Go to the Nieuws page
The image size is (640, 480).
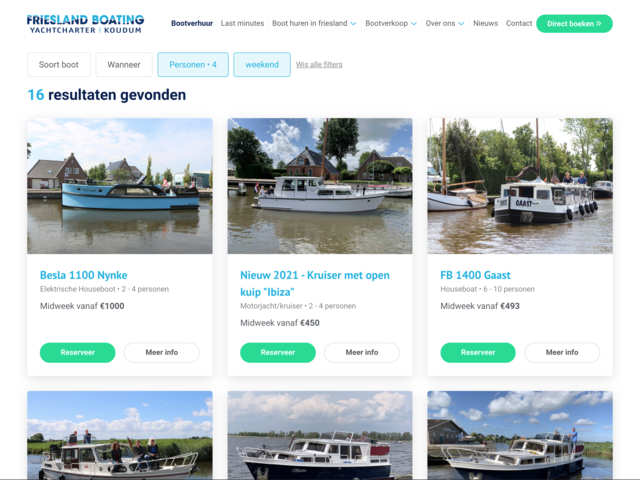(485, 23)
